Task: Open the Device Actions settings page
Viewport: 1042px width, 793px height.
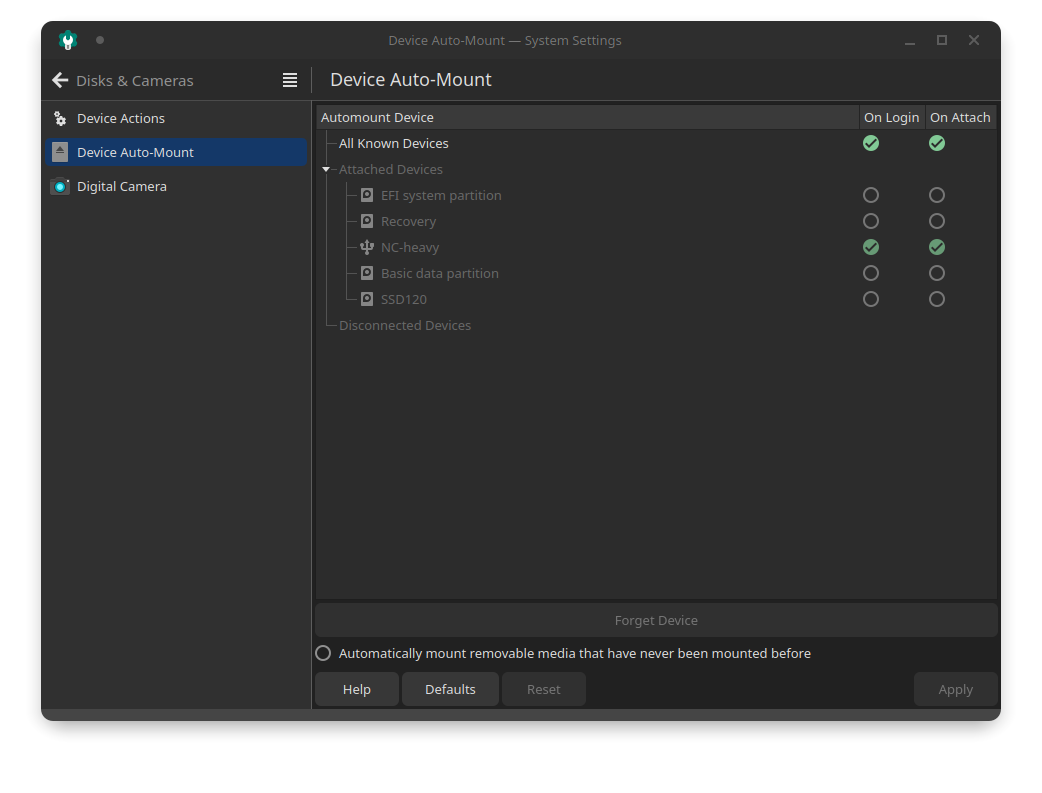Action: pos(121,118)
